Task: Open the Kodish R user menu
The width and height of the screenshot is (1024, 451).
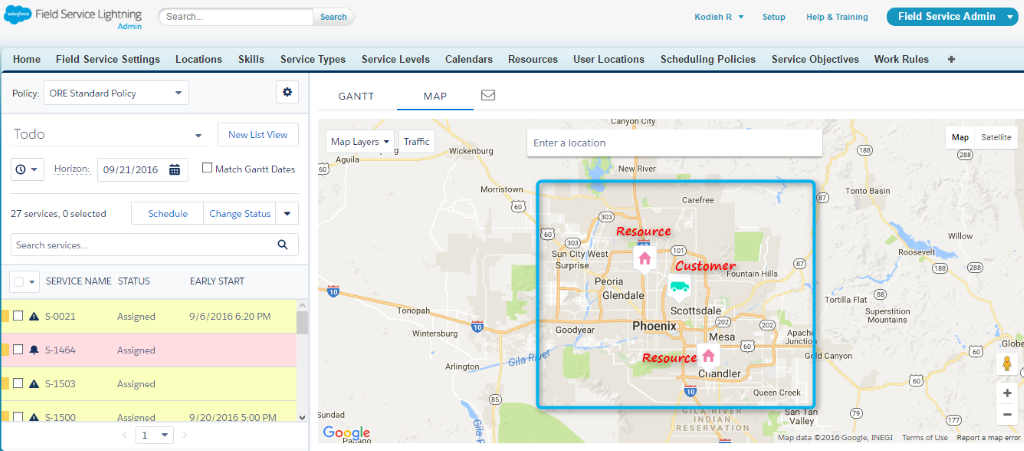Action: [718, 17]
